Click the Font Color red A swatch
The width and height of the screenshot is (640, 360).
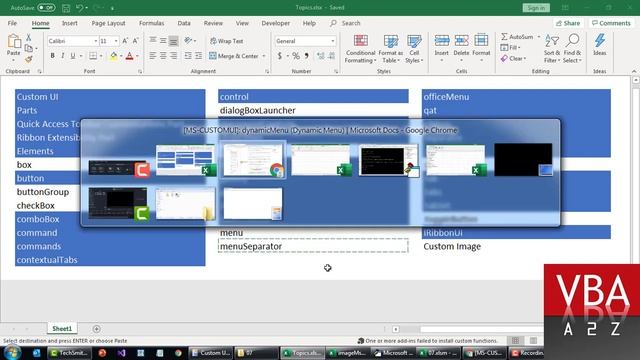point(129,56)
